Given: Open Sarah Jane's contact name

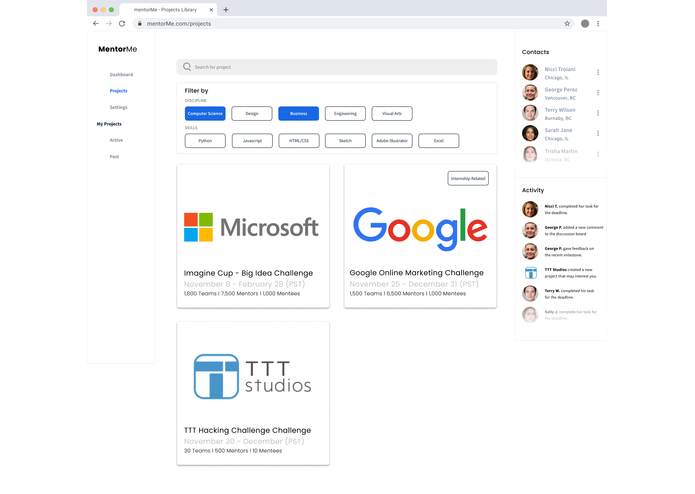Looking at the screenshot, I should pyautogui.click(x=558, y=130).
